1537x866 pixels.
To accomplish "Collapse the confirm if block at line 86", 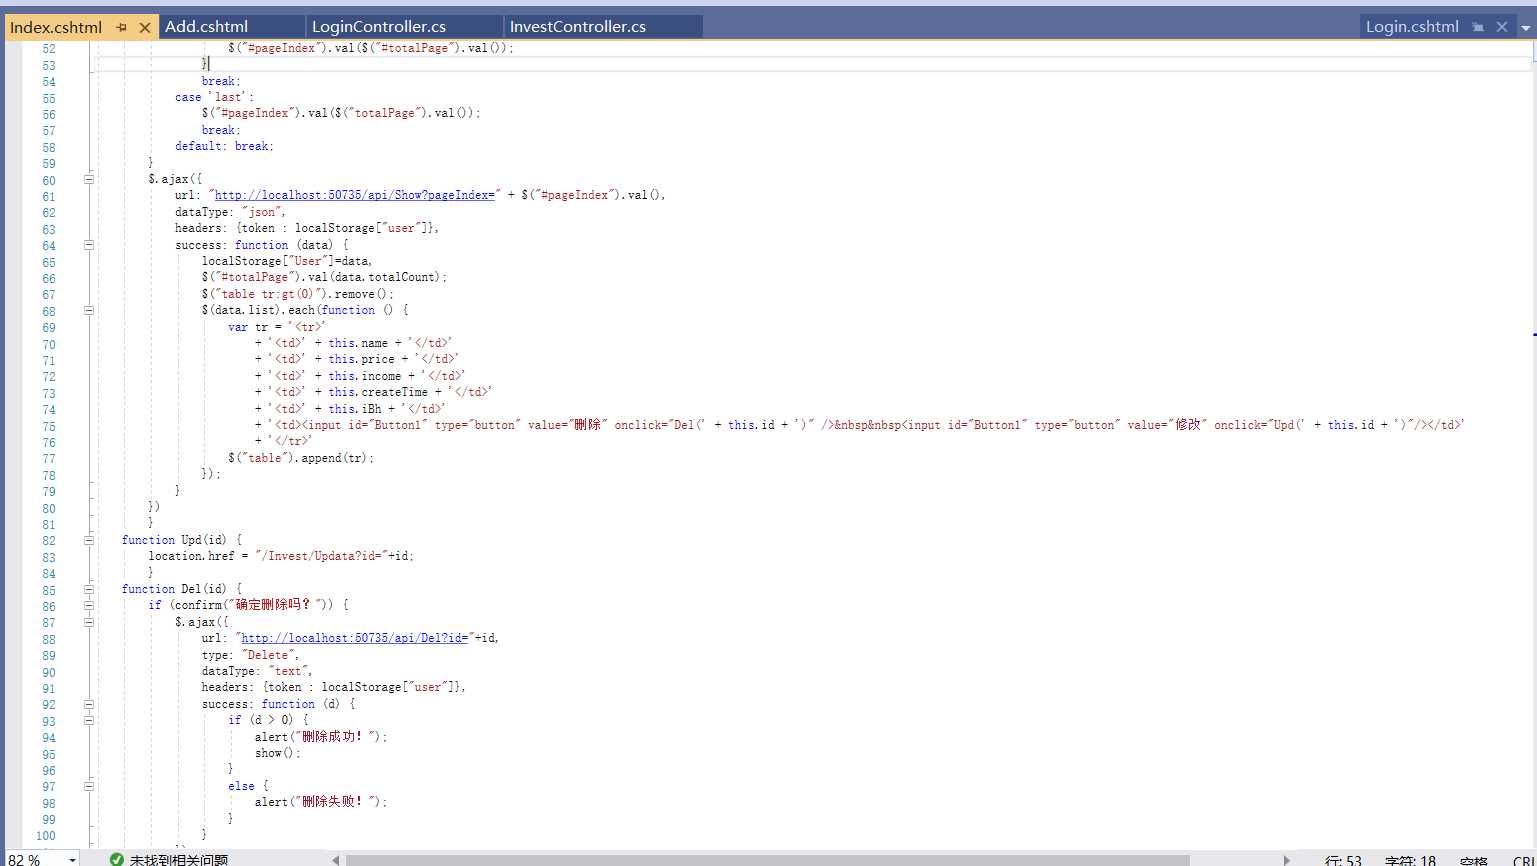I will [x=89, y=605].
